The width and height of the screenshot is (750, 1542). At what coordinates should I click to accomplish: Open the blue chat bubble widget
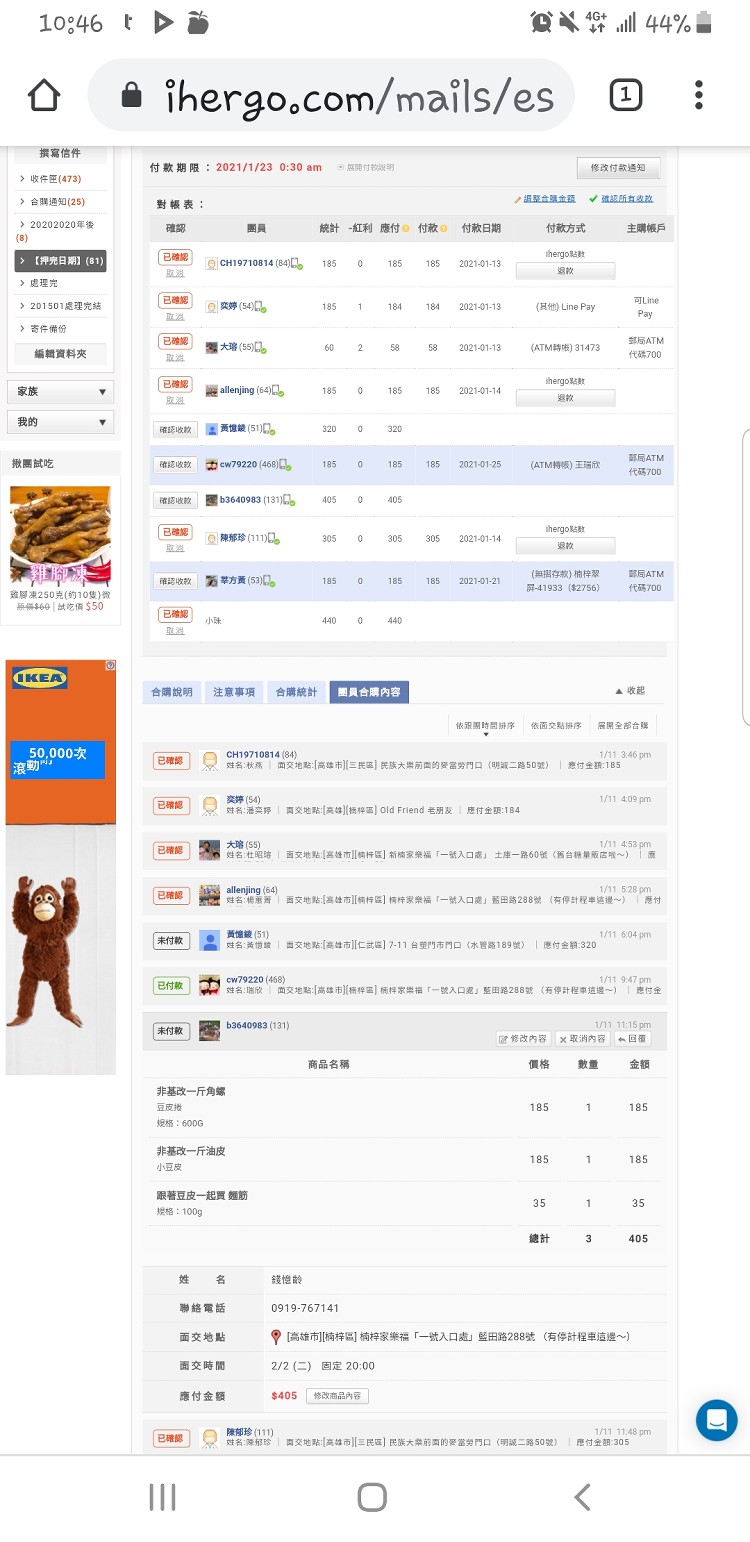pyautogui.click(x=716, y=1419)
